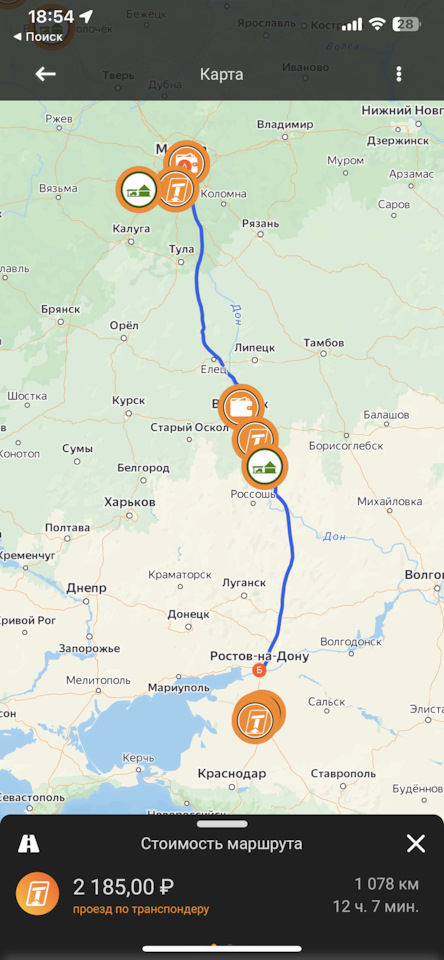Tap the wallet marker near Москва
444x960 pixels.
point(188,160)
